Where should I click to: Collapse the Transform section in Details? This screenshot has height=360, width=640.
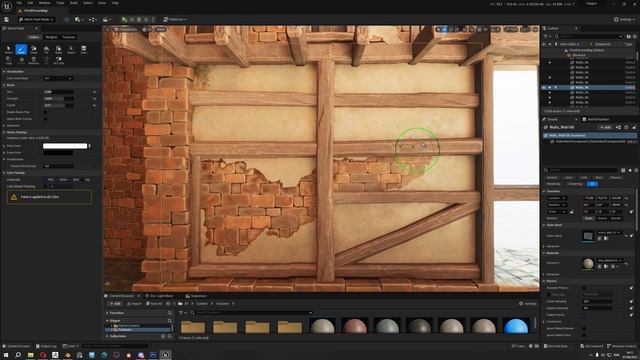click(544, 191)
